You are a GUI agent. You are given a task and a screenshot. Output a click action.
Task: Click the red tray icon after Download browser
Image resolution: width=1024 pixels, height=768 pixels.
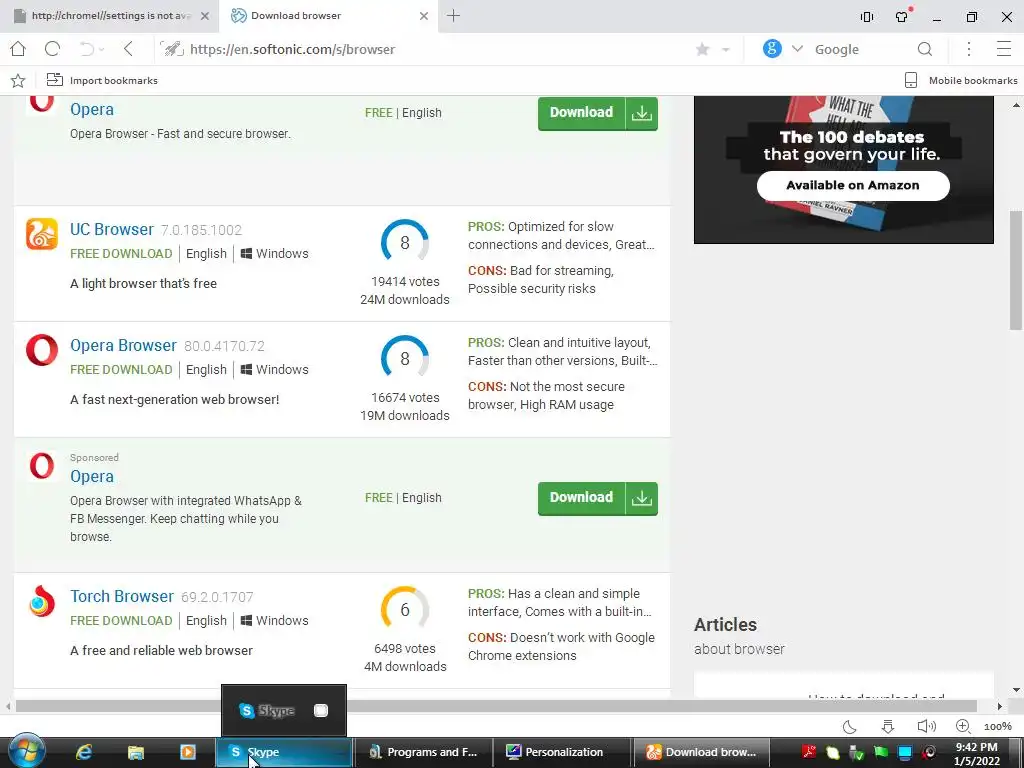click(x=809, y=752)
